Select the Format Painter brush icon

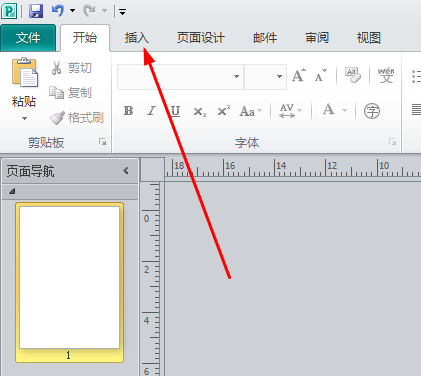pyautogui.click(x=57, y=118)
